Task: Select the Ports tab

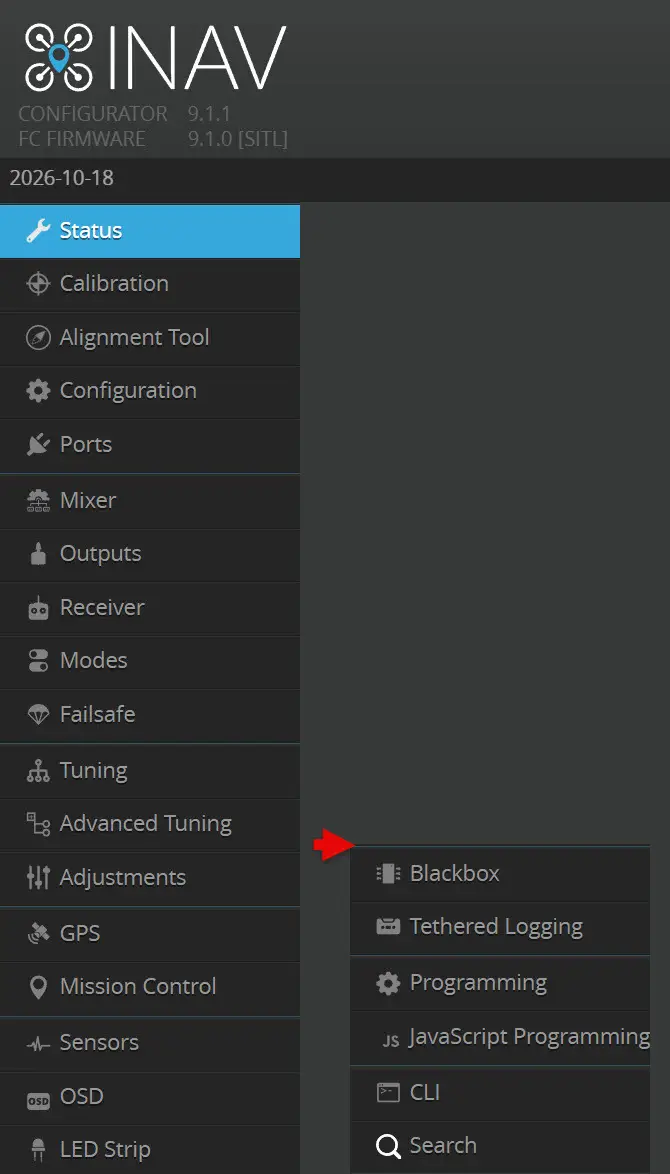Action: point(150,445)
